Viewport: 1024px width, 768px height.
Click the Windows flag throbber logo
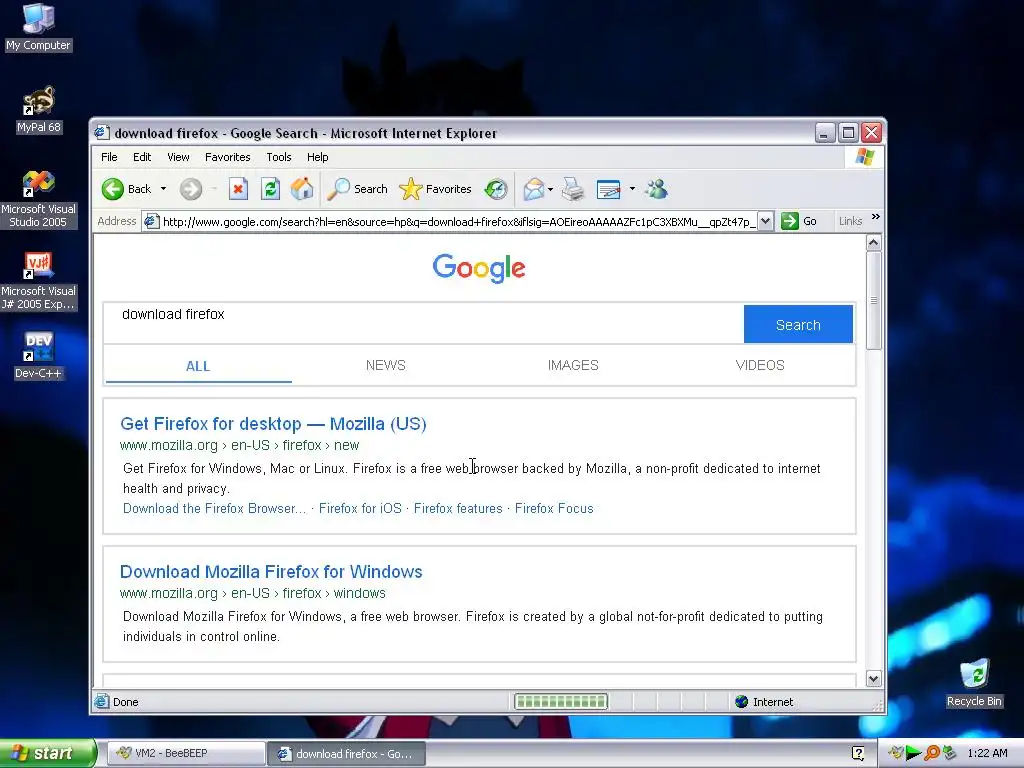click(x=865, y=157)
